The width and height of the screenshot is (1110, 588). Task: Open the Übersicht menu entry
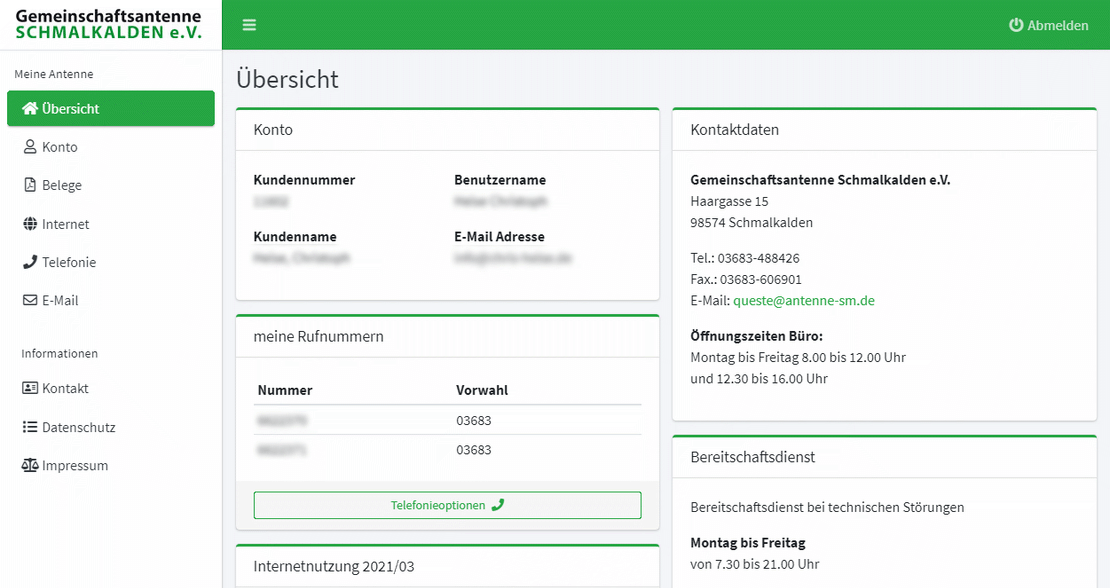(x=110, y=108)
